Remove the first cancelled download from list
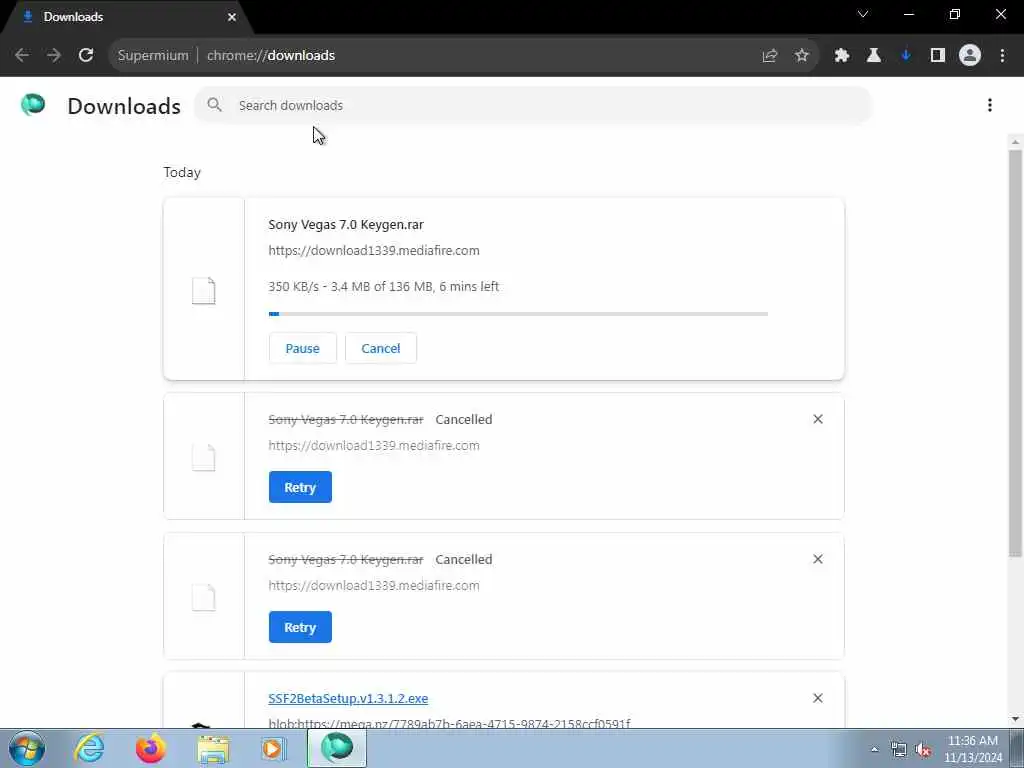The image size is (1024, 768). 818,419
